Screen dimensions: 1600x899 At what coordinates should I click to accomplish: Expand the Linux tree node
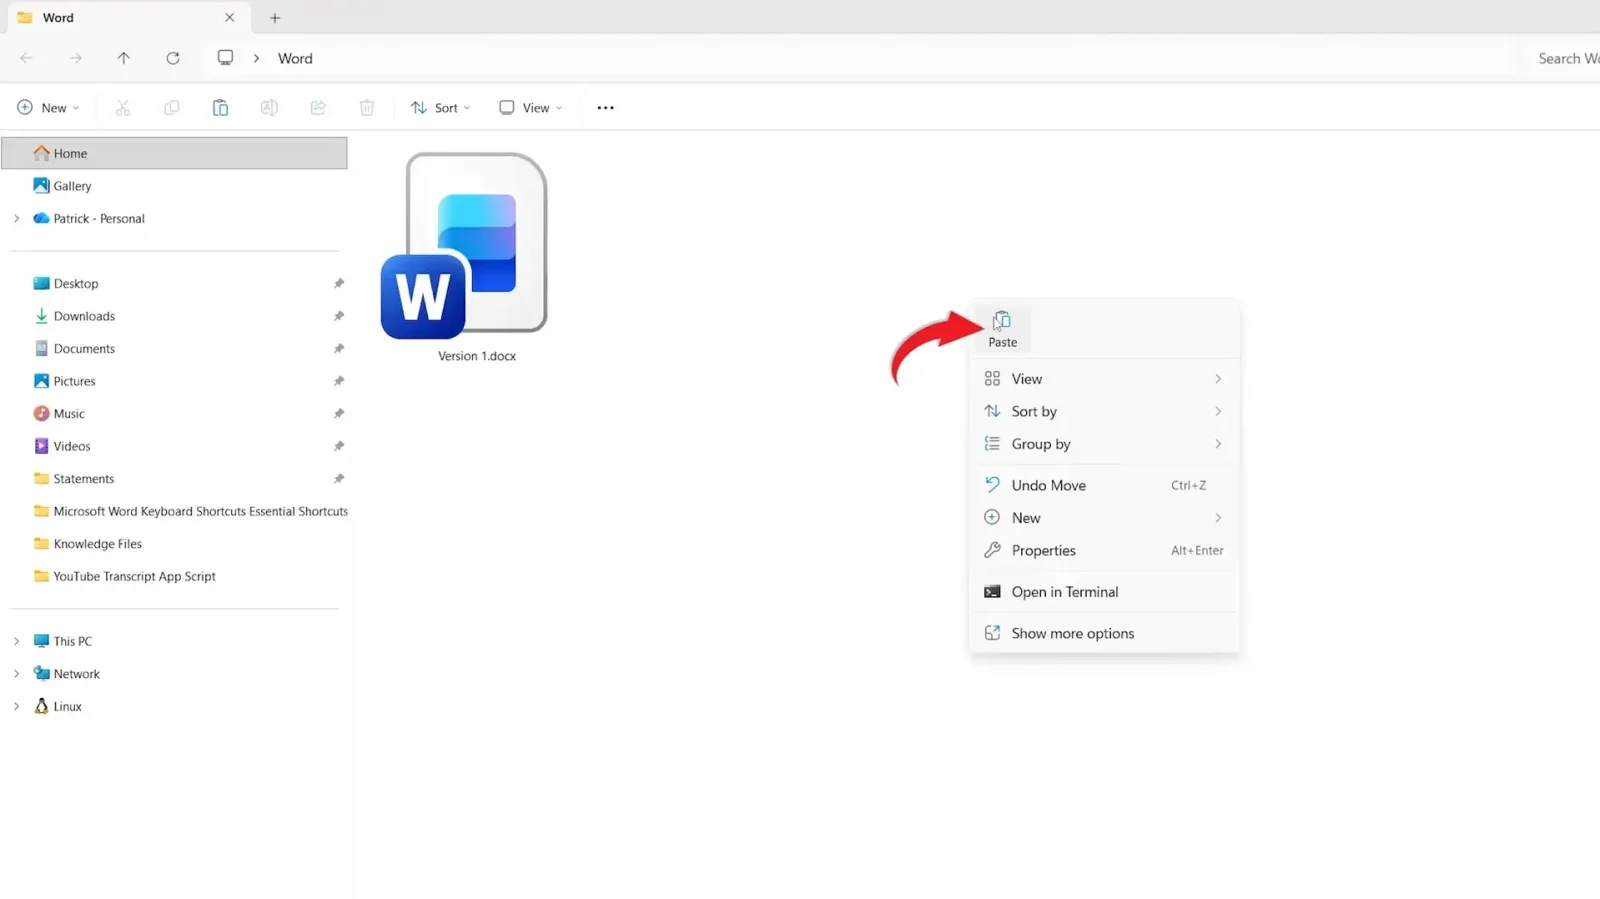coord(16,706)
